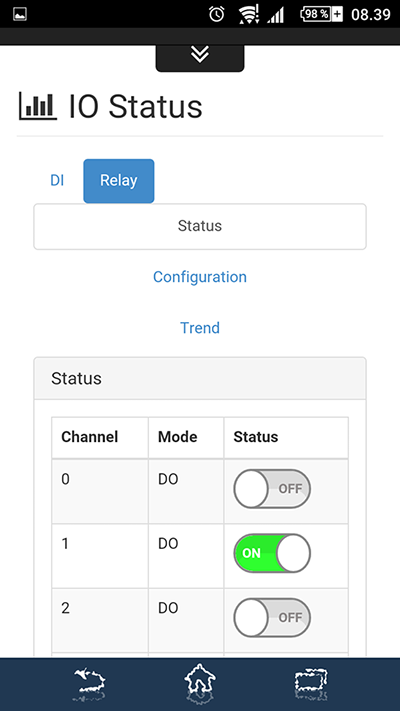400x711 pixels.
Task: Click the IO Status bar chart icon
Action: [x=38, y=106]
